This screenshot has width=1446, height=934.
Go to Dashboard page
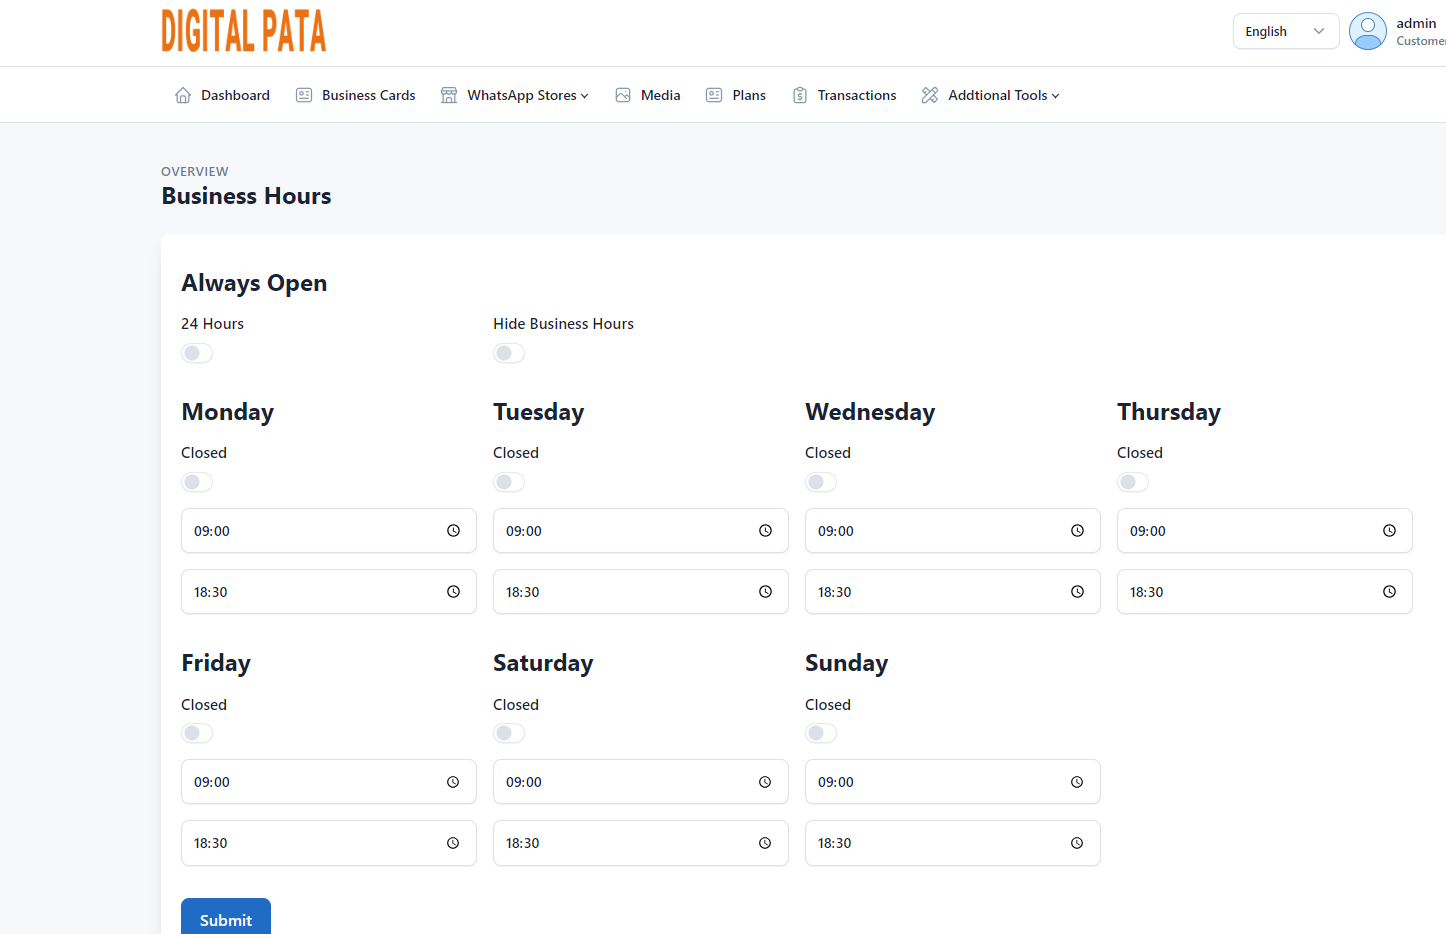pos(222,95)
